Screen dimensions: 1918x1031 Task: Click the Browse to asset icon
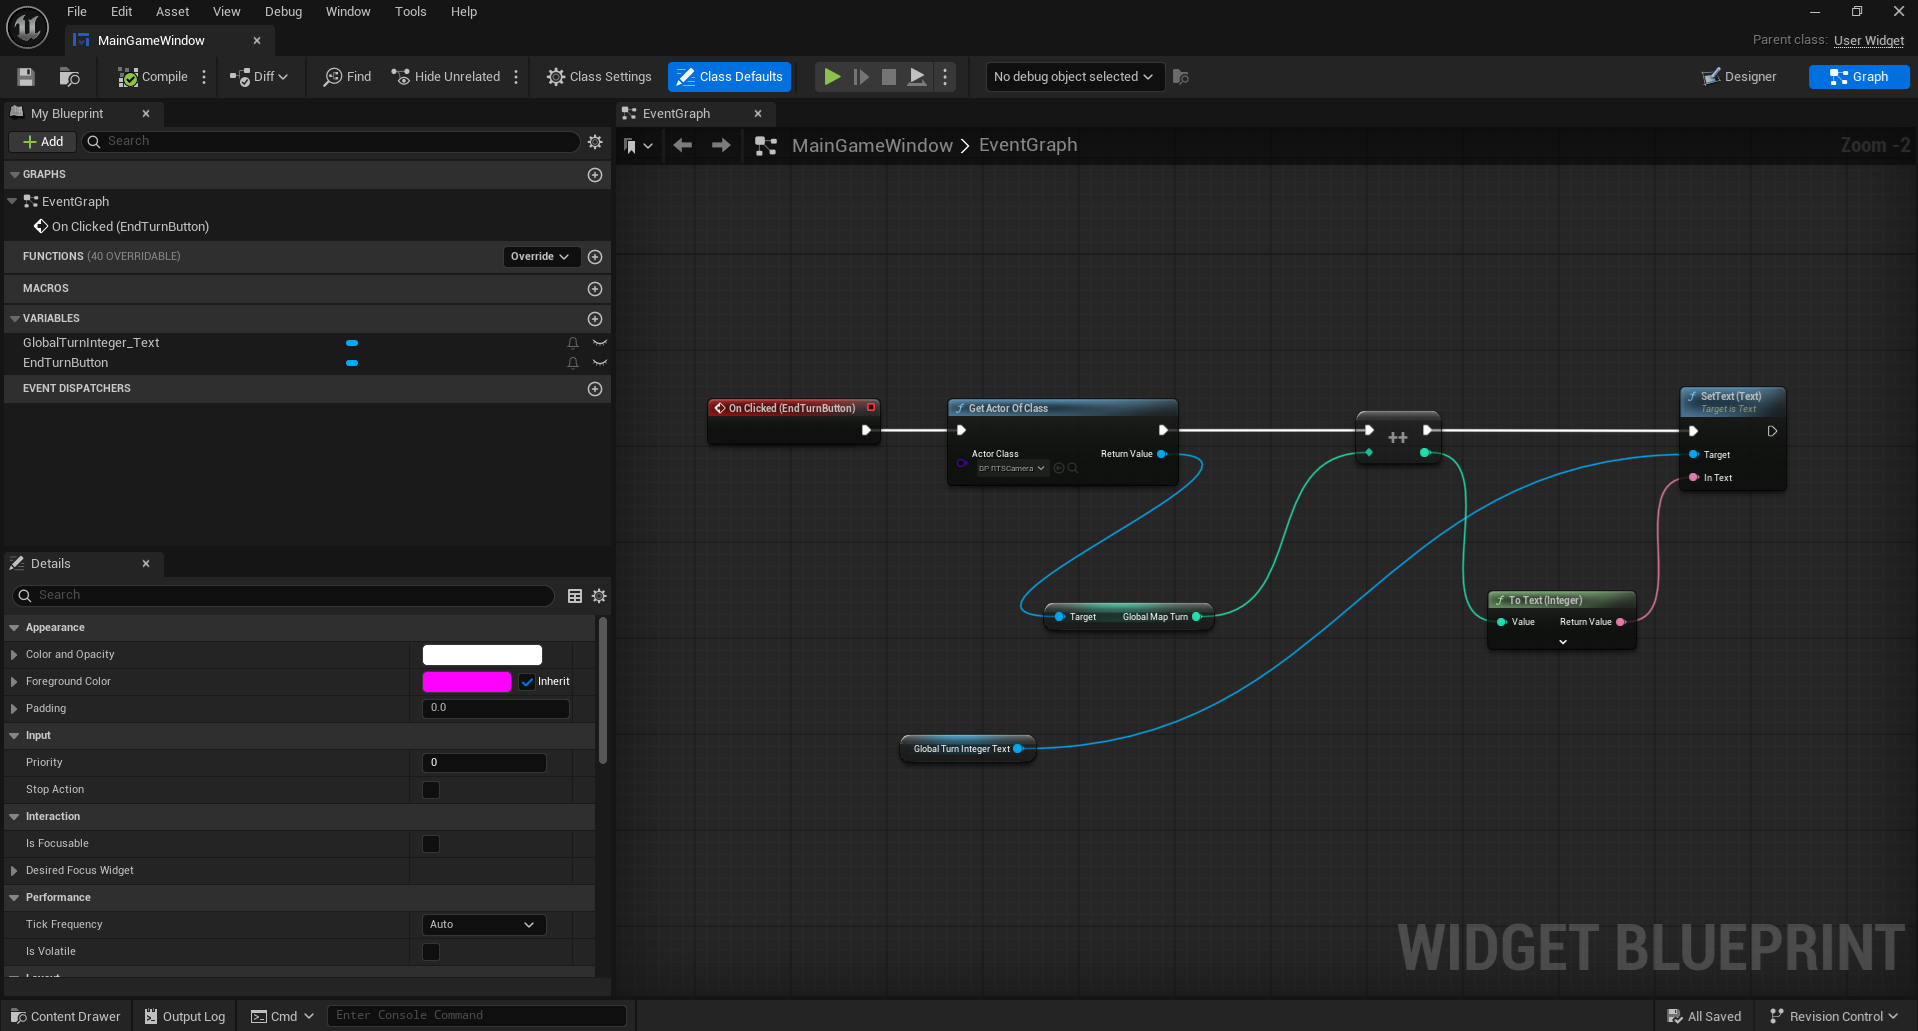click(69, 77)
